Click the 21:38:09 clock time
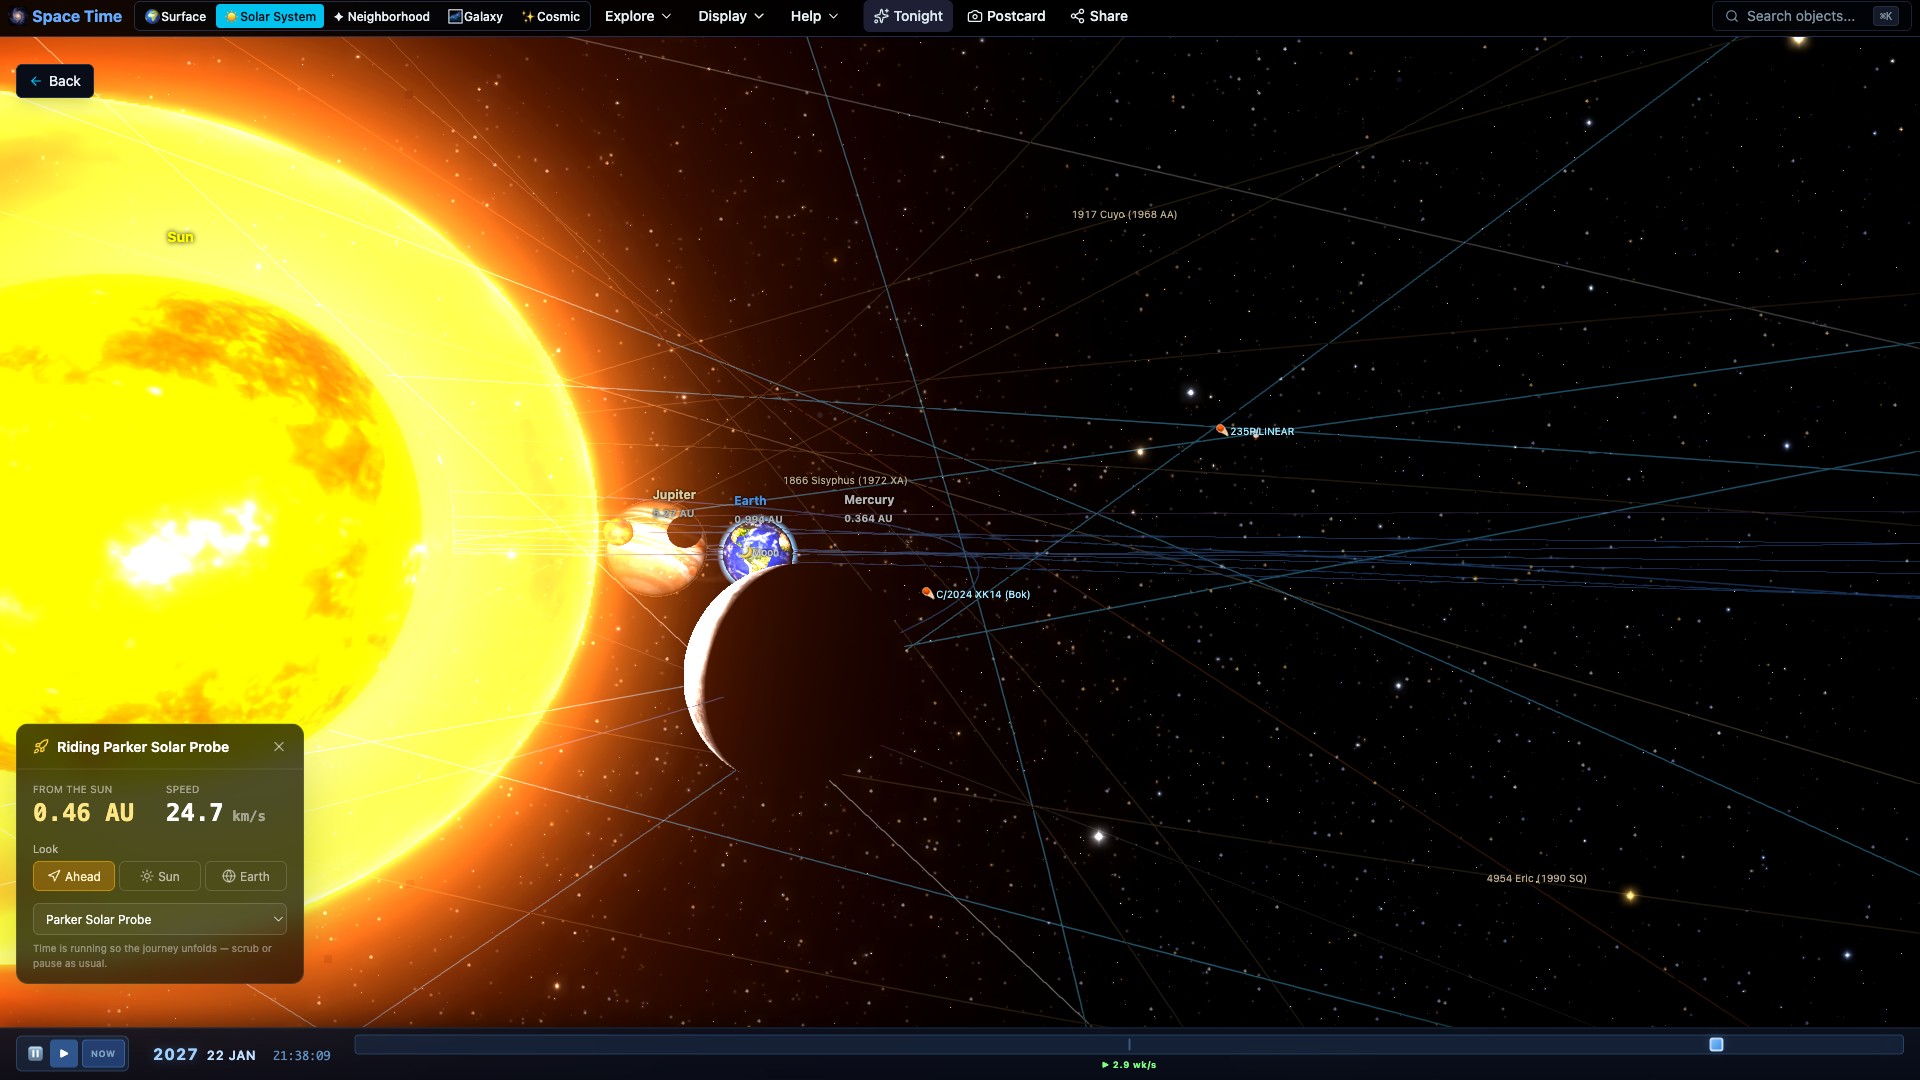 301,1056
